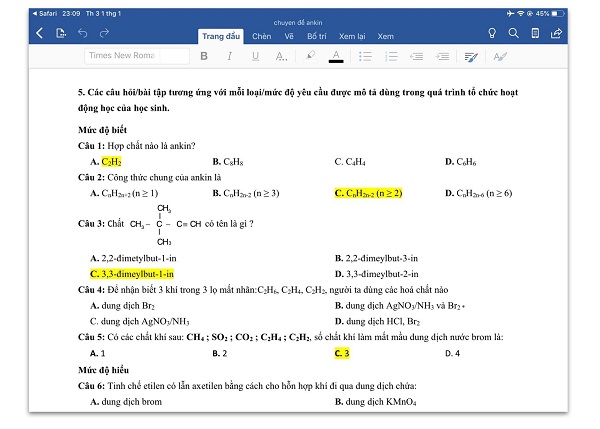The image size is (600, 429).
Task: Expand more font formatting options
Action: (x=281, y=57)
